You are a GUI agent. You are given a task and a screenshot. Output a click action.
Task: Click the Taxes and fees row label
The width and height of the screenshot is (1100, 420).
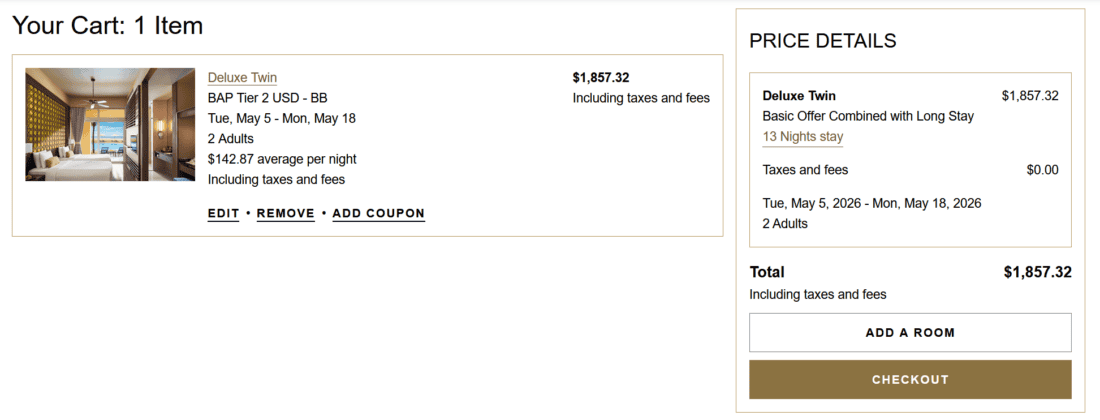[x=805, y=170]
